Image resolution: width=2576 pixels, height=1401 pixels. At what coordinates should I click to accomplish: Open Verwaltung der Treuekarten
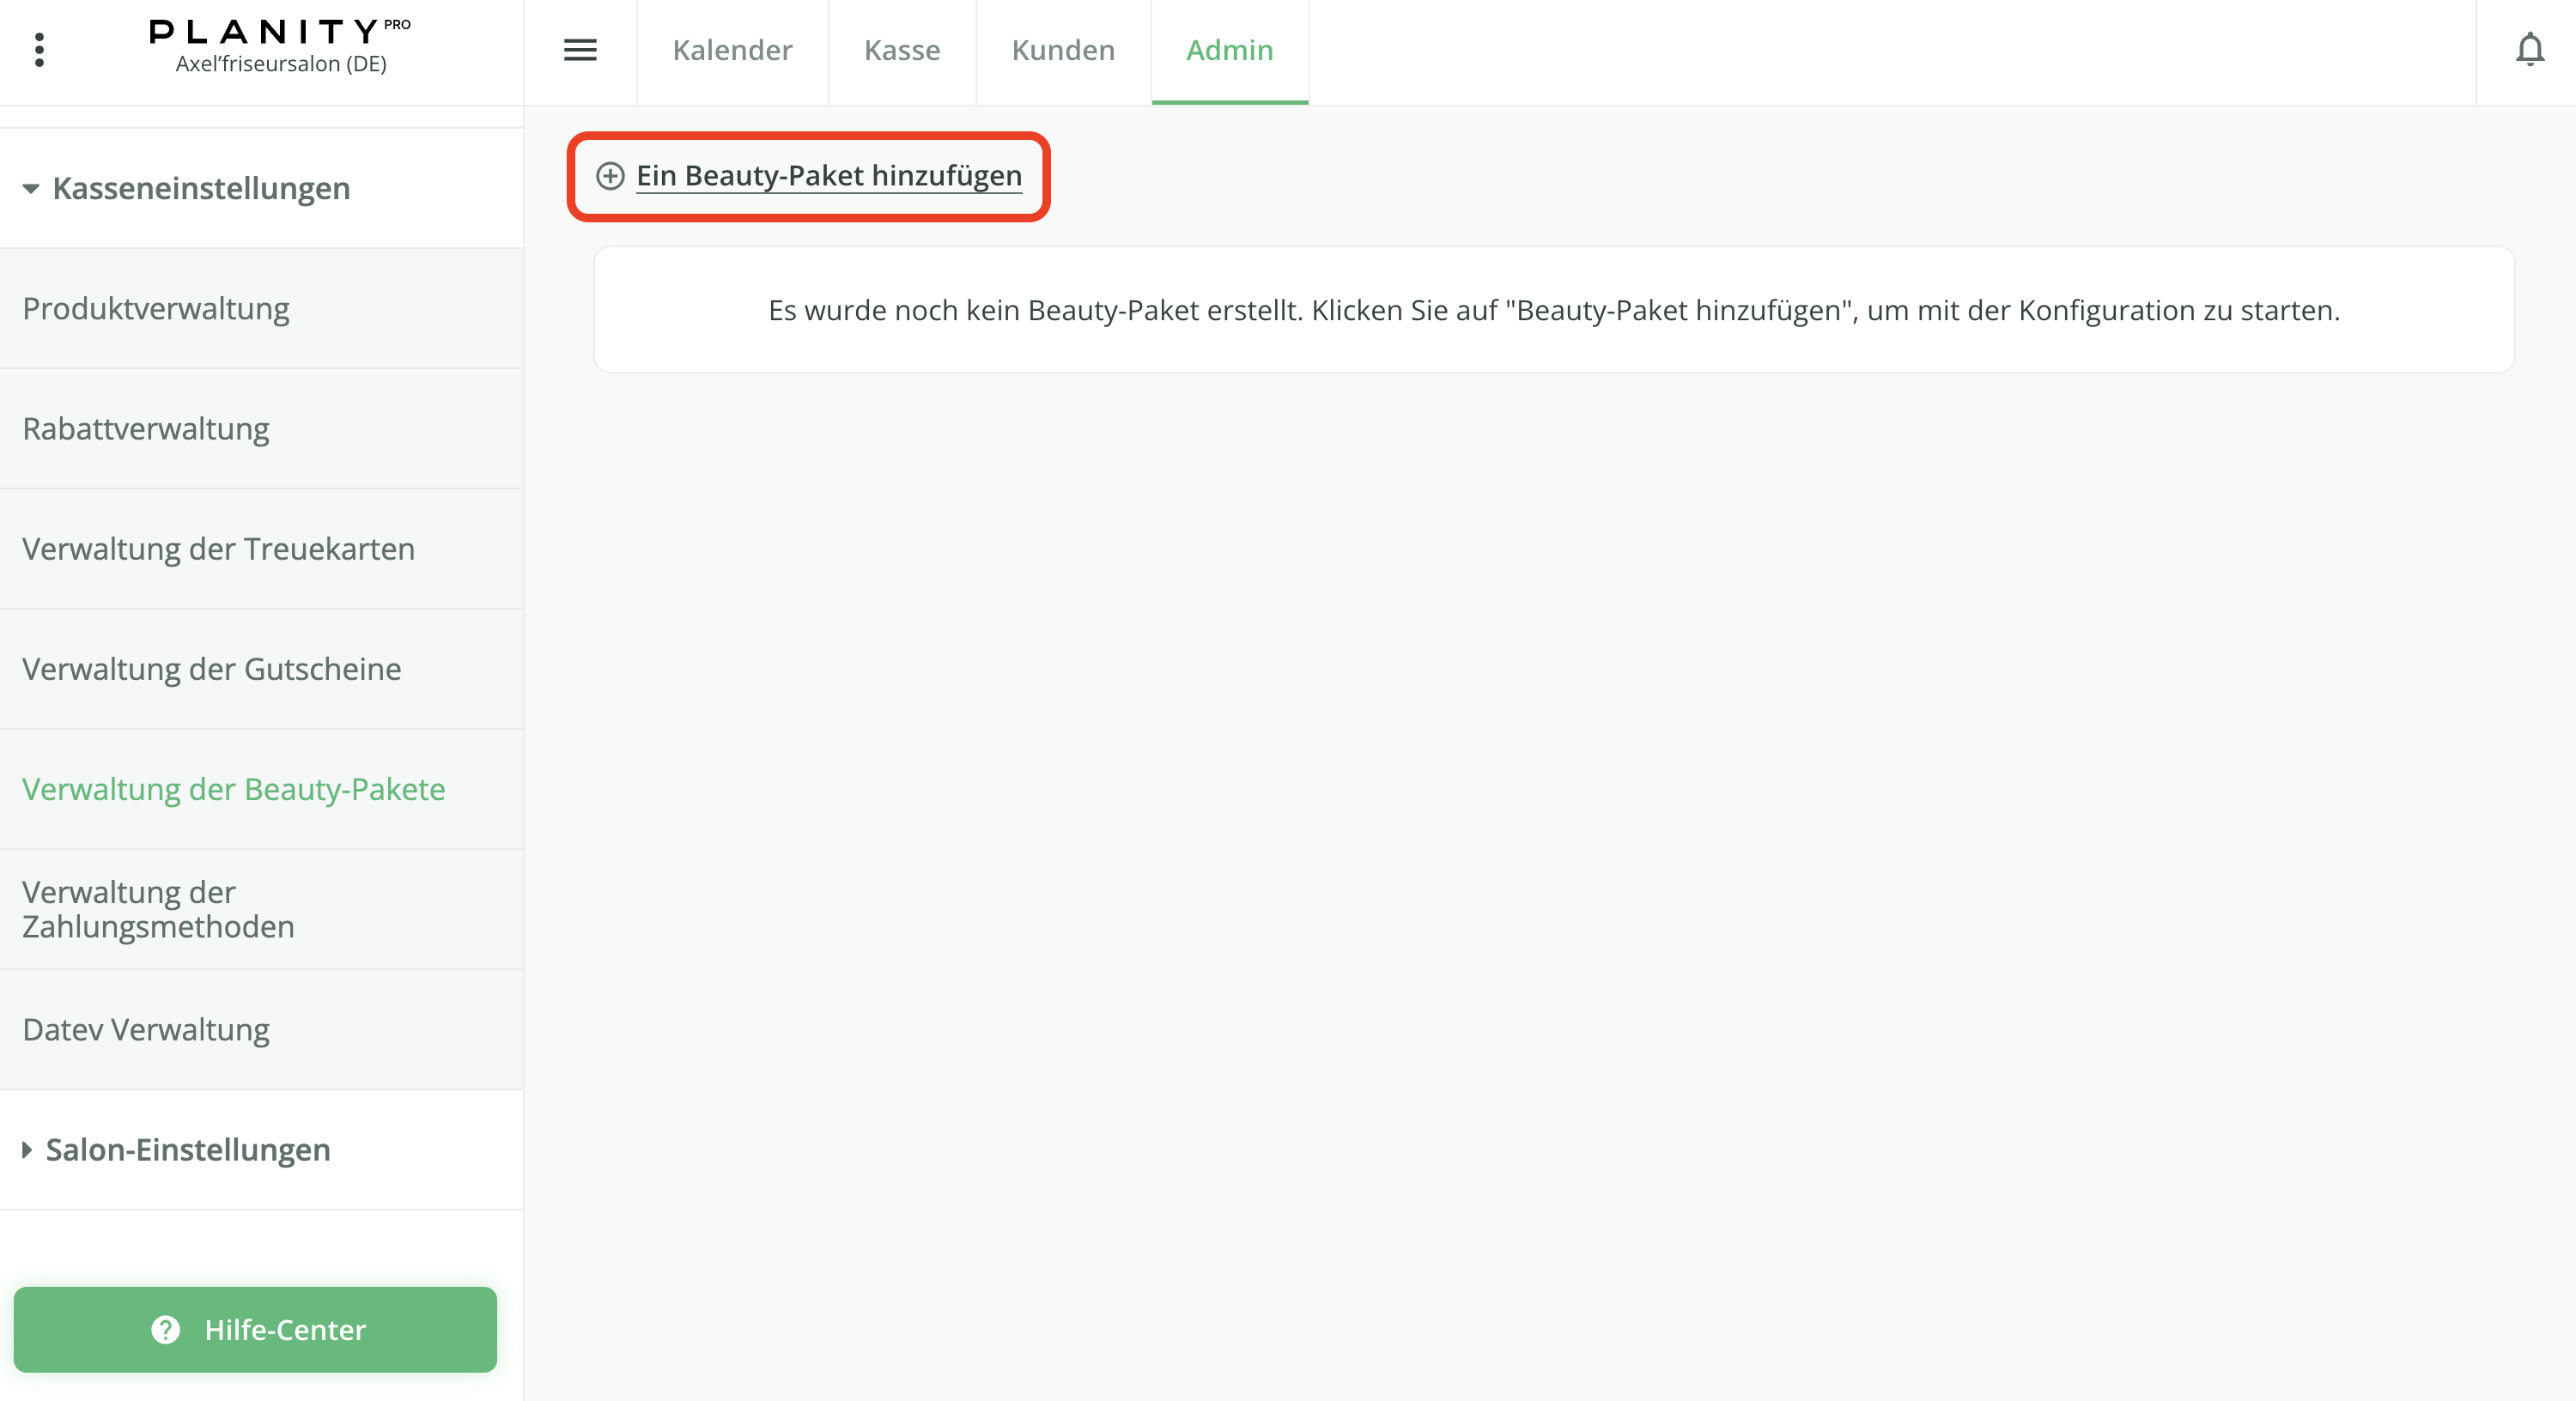pos(218,548)
